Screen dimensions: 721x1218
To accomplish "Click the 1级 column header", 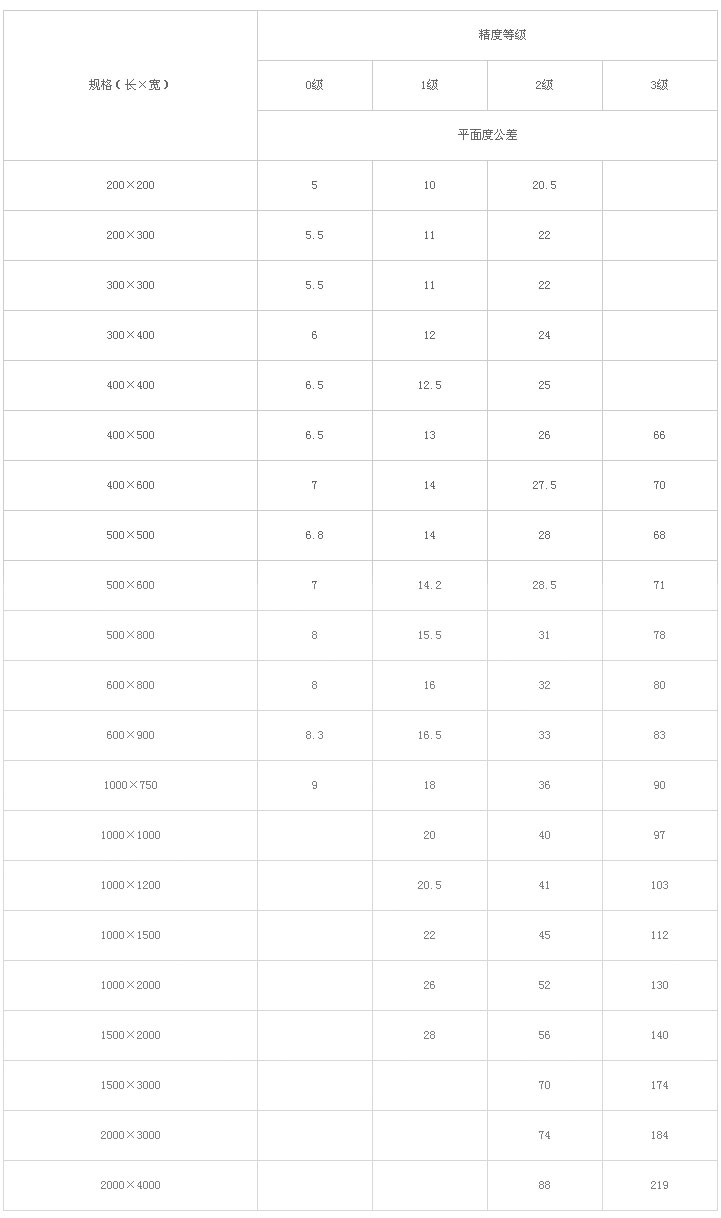I will 430,85.
